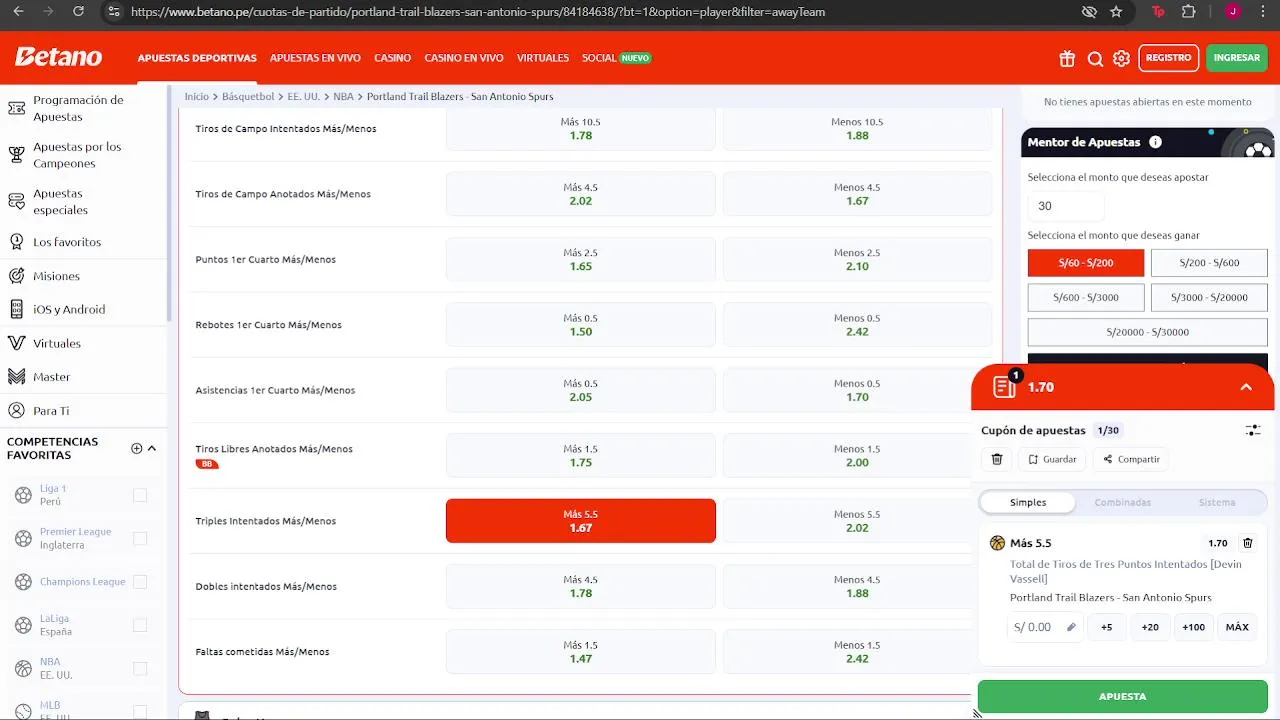Image resolution: width=1280 pixels, height=720 pixels.
Task: Click the bet slip receipt icon
Action: (x=1004, y=387)
